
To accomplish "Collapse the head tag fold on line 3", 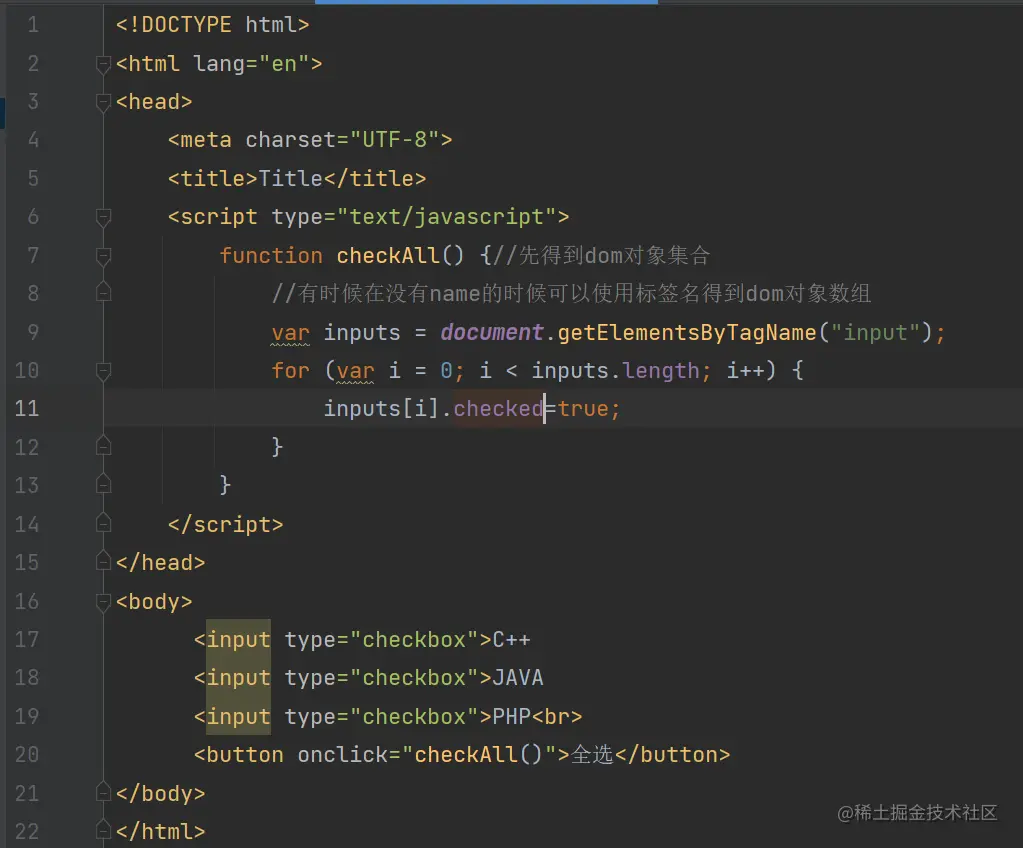I will pyautogui.click(x=103, y=102).
